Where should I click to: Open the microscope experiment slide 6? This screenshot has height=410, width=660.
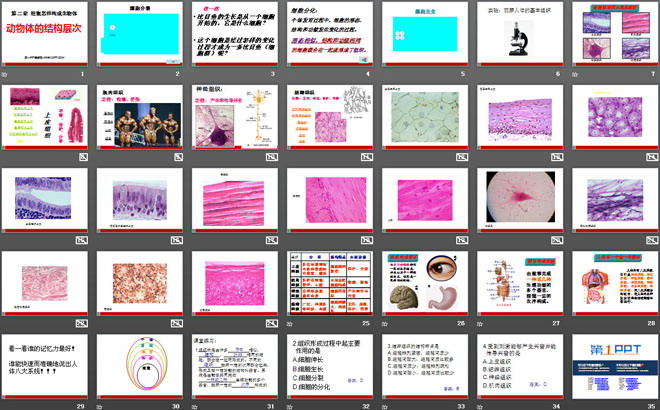pyautogui.click(x=518, y=33)
